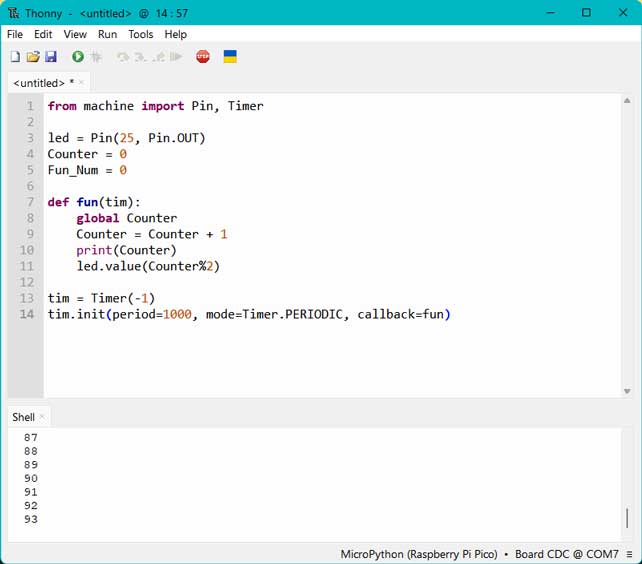The image size is (642, 564).
Task: Click the Resume debugging icon
Action: tap(176, 57)
